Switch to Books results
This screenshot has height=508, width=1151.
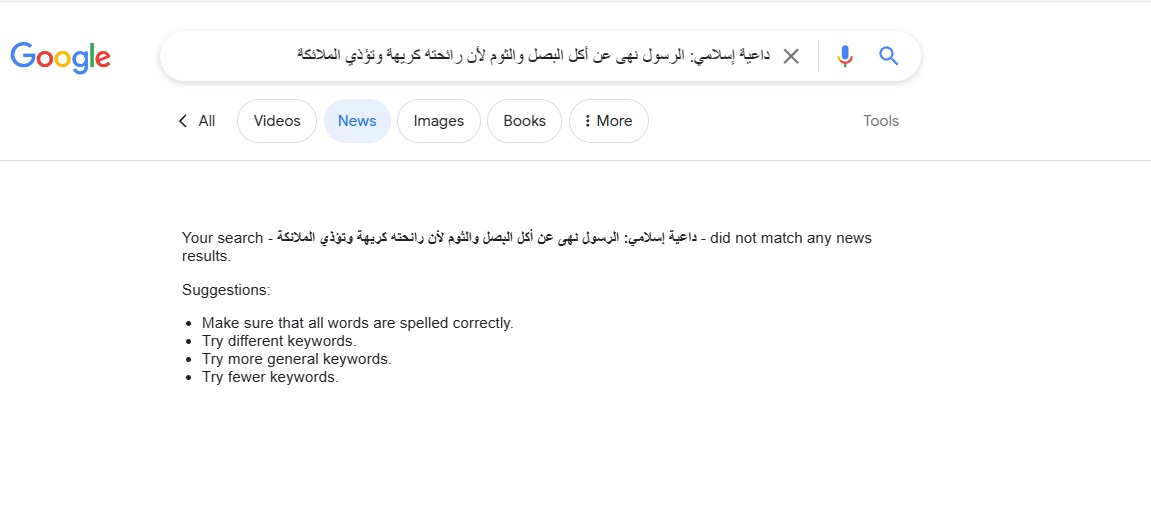525,121
